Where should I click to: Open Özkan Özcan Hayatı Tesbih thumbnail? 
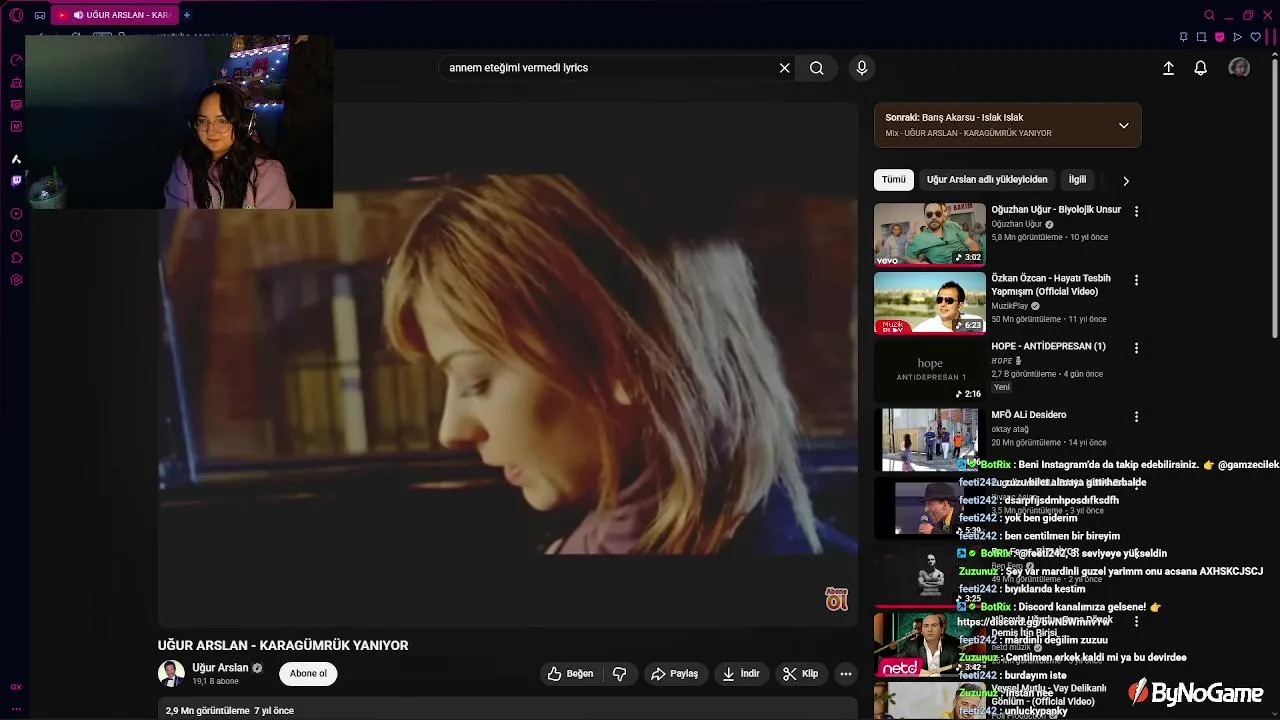pos(930,302)
